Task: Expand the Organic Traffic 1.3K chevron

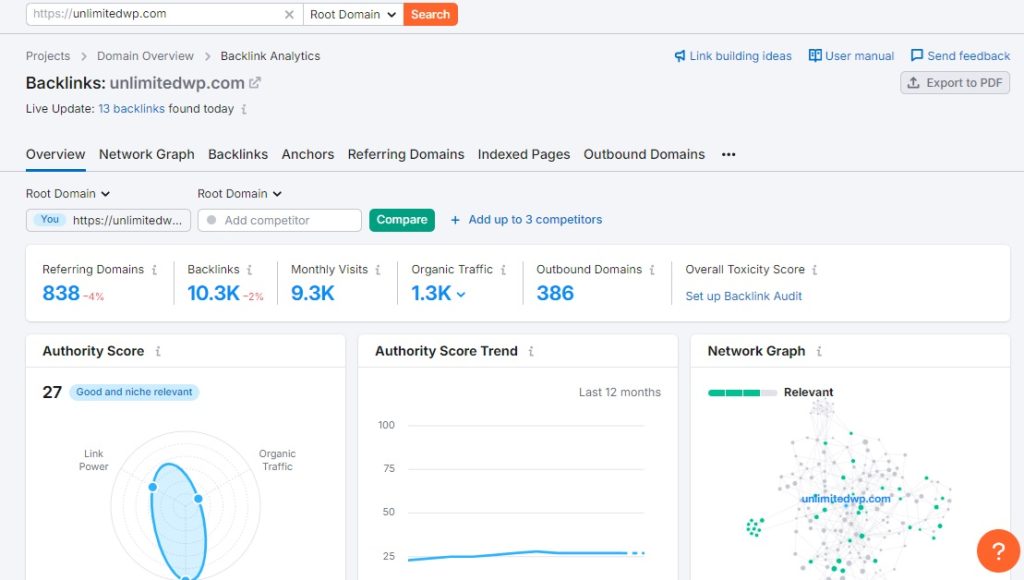Action: (x=461, y=295)
